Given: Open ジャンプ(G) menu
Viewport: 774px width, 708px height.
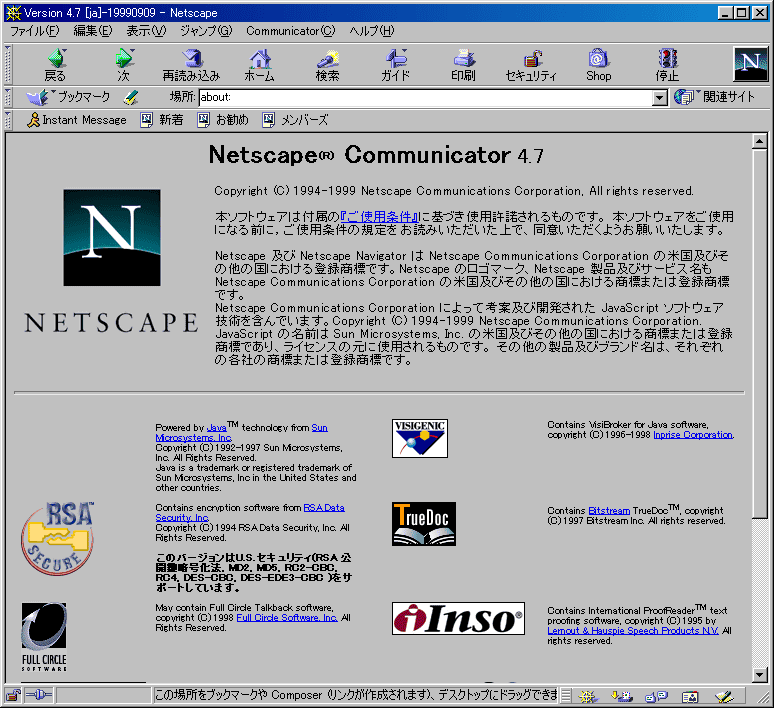Looking at the screenshot, I should coord(206,31).
